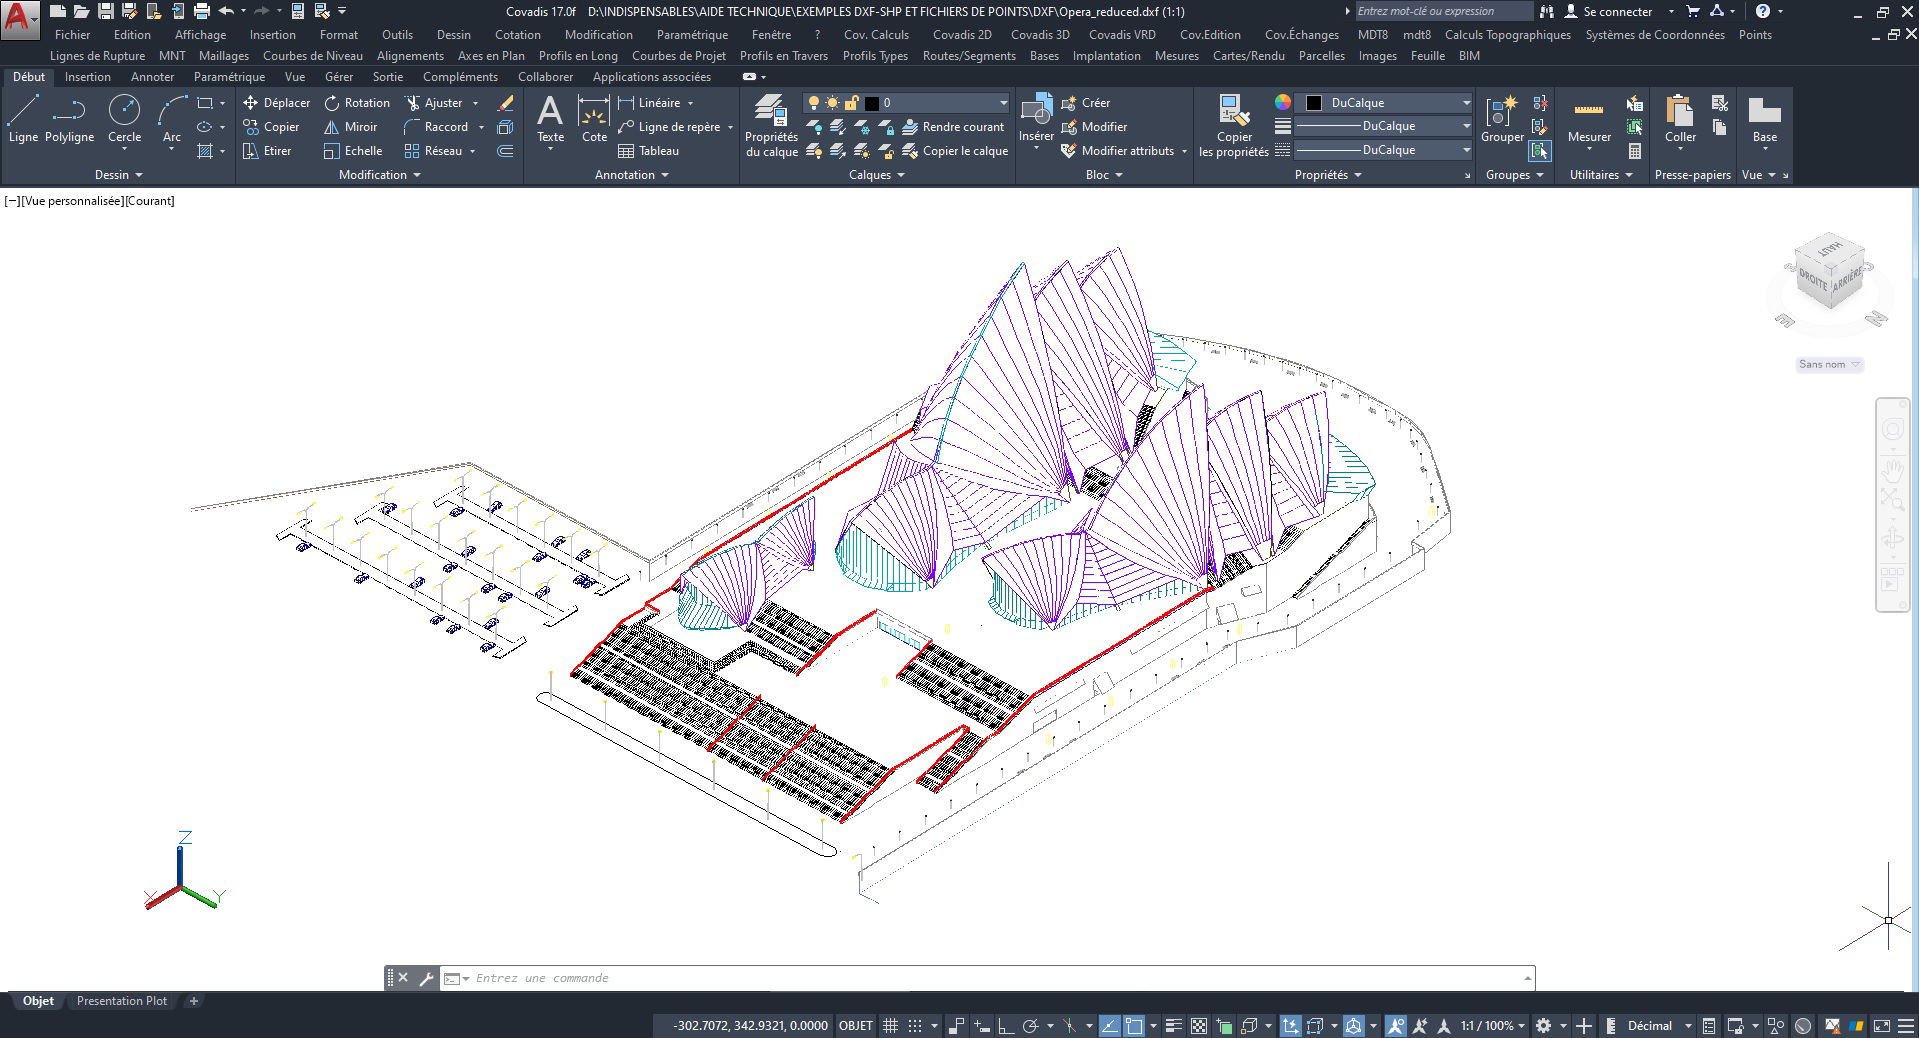
Task: Activate the Cercle tool
Action: 124,120
